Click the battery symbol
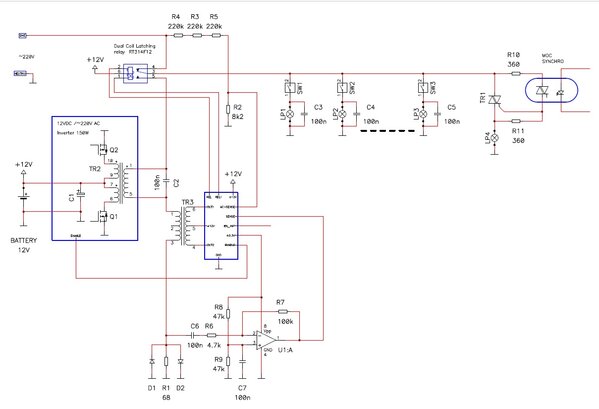Screen dimensions: 599x409 (x=24, y=197)
